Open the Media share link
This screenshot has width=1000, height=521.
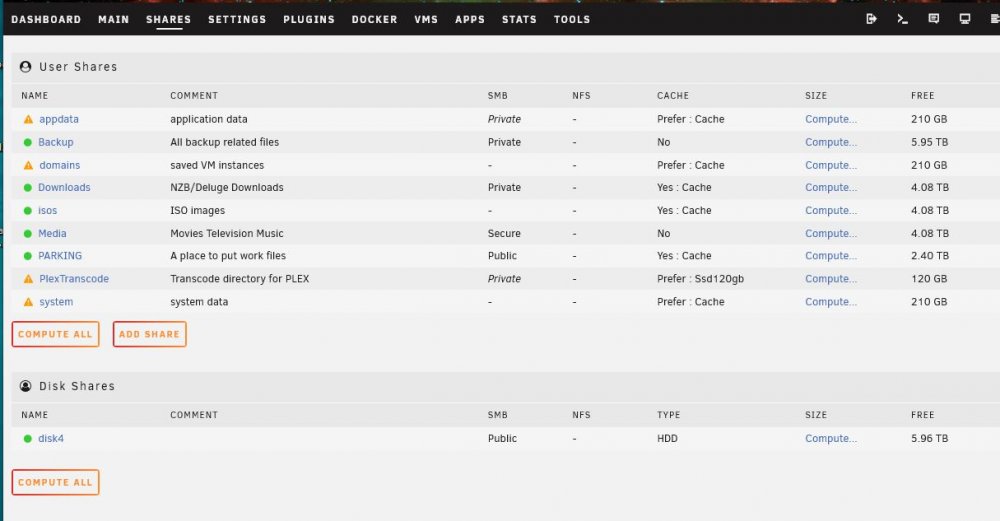coord(52,233)
